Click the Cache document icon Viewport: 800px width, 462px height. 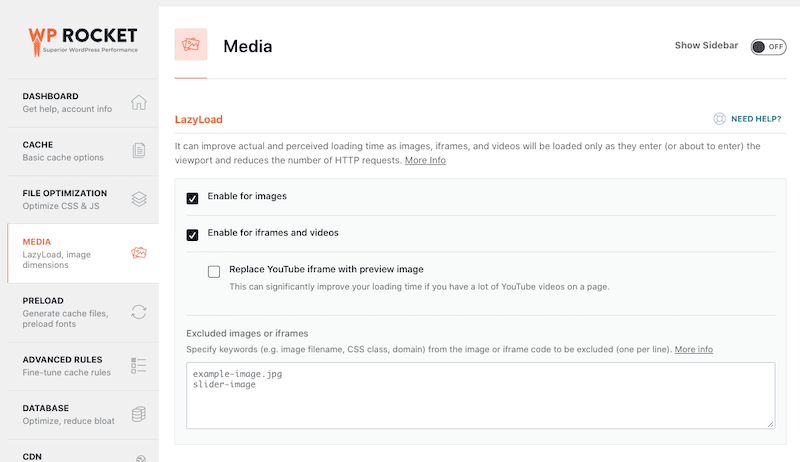pos(139,150)
